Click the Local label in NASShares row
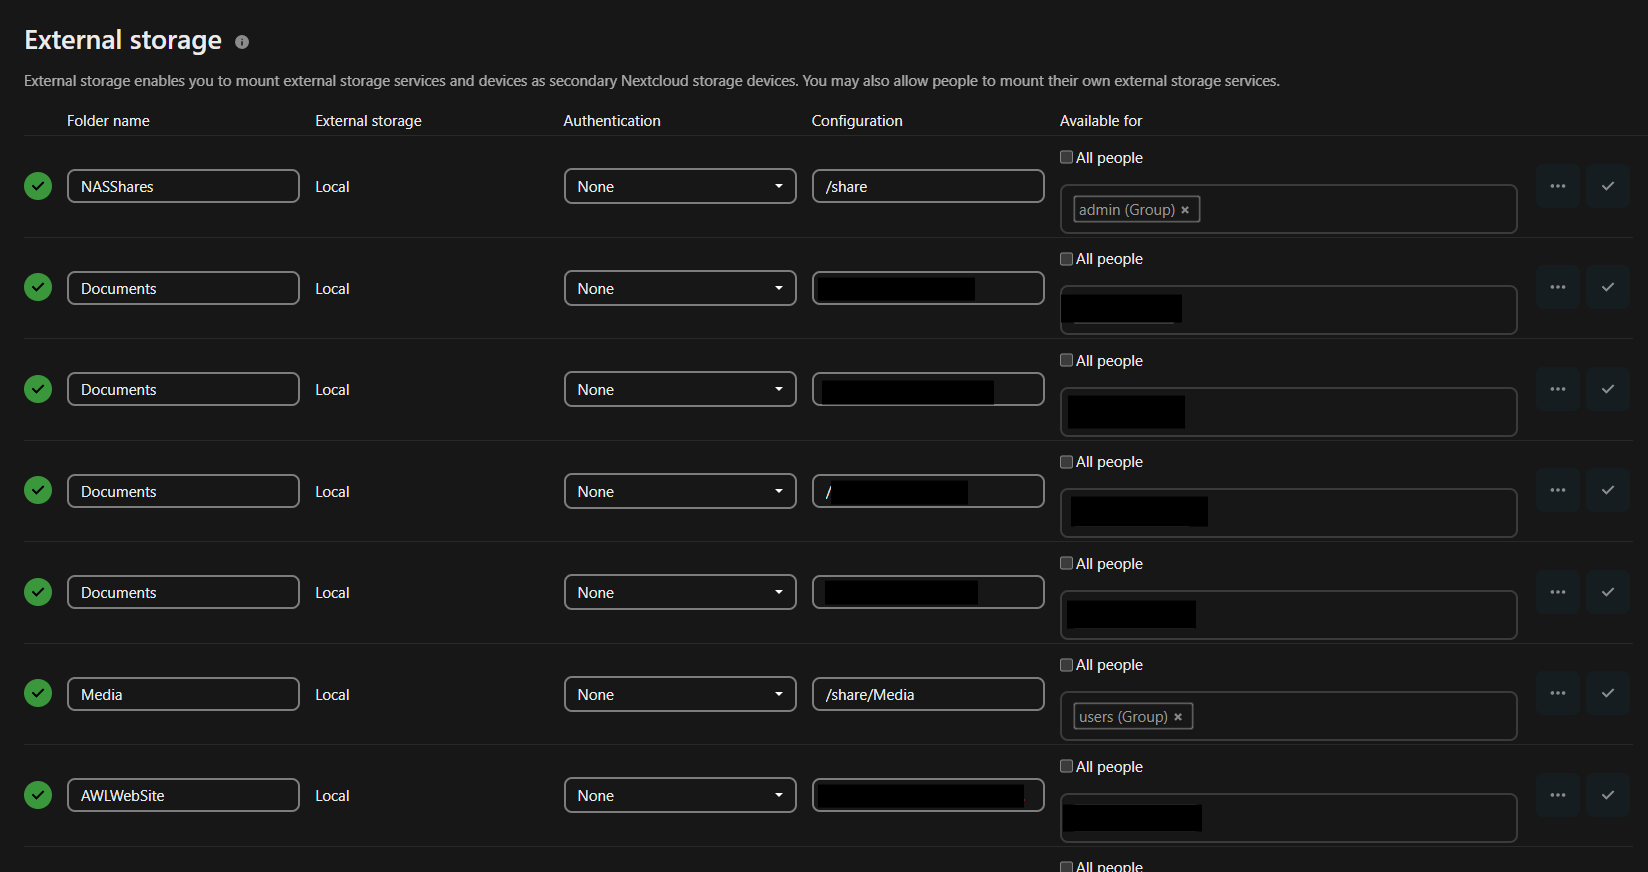 click(x=332, y=187)
